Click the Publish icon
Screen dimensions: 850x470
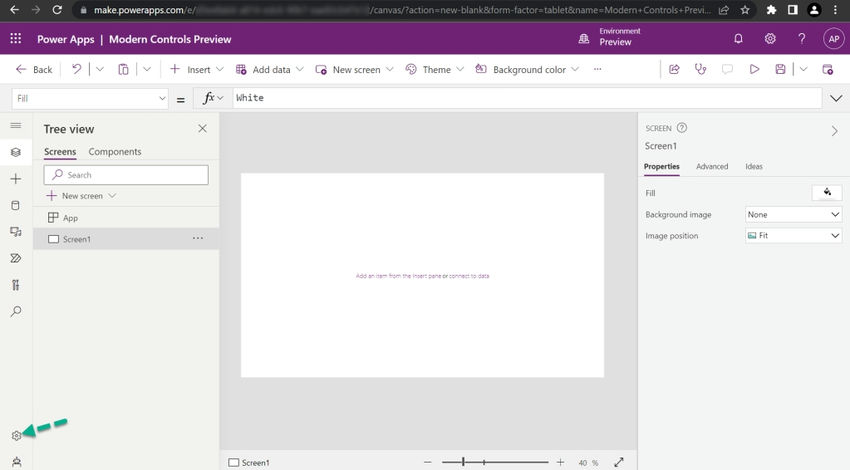click(827, 69)
